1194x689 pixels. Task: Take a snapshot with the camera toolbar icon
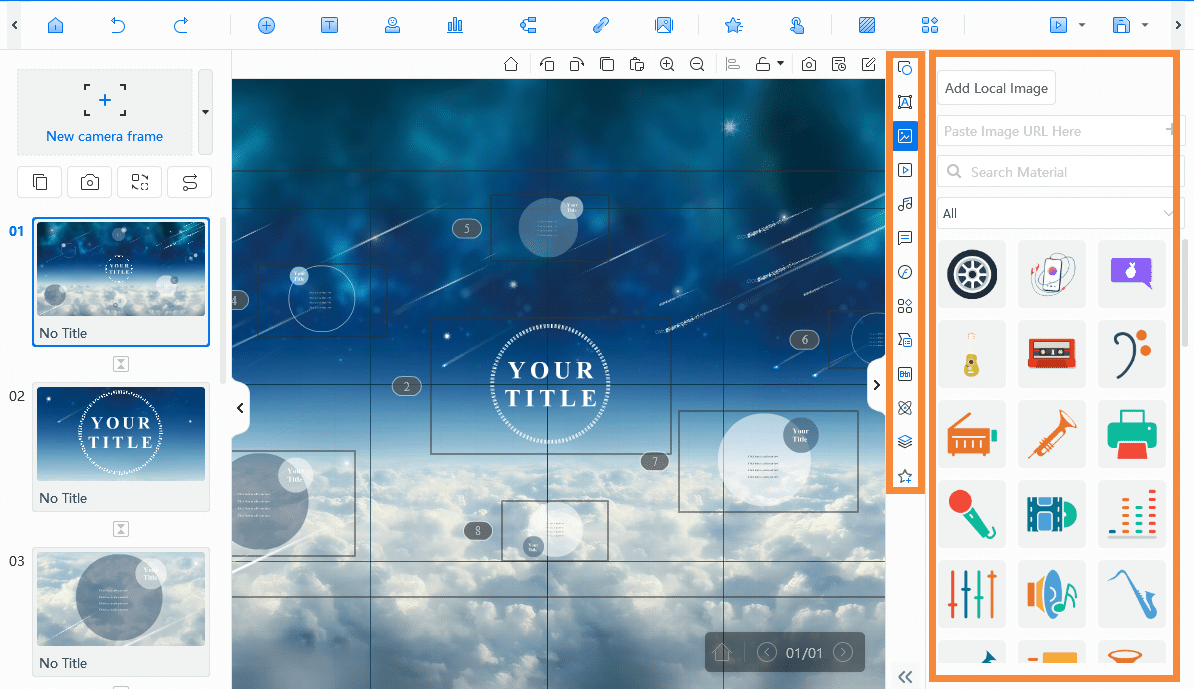[x=809, y=63]
